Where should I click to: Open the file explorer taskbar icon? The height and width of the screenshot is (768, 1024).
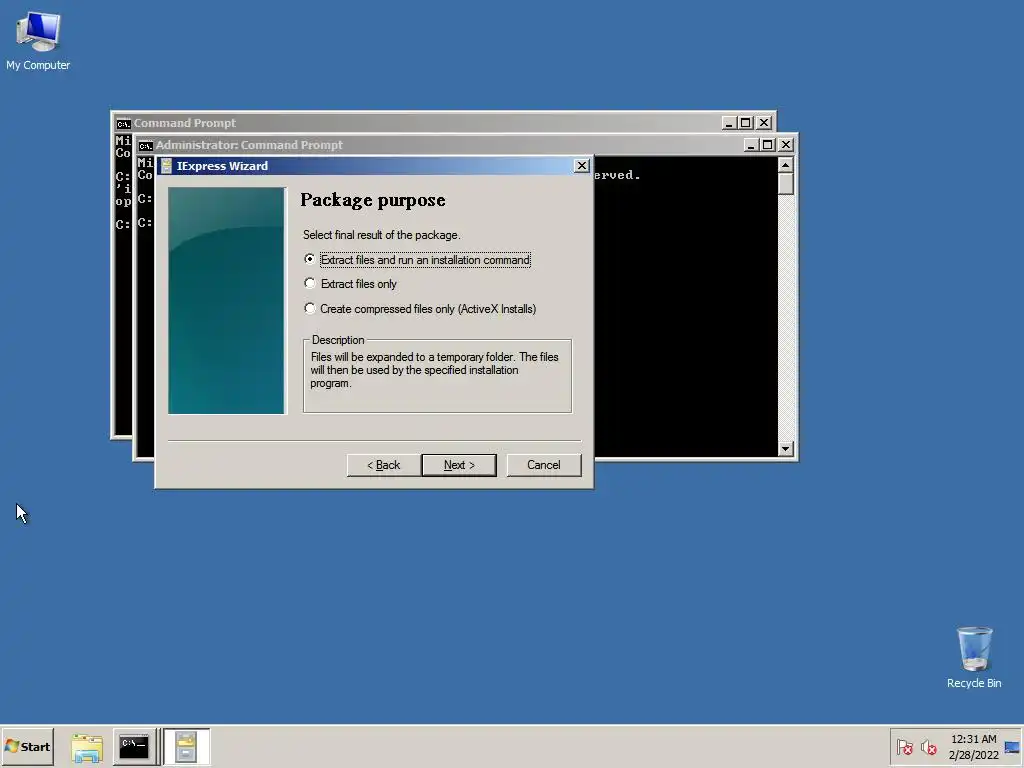pyautogui.click(x=87, y=747)
